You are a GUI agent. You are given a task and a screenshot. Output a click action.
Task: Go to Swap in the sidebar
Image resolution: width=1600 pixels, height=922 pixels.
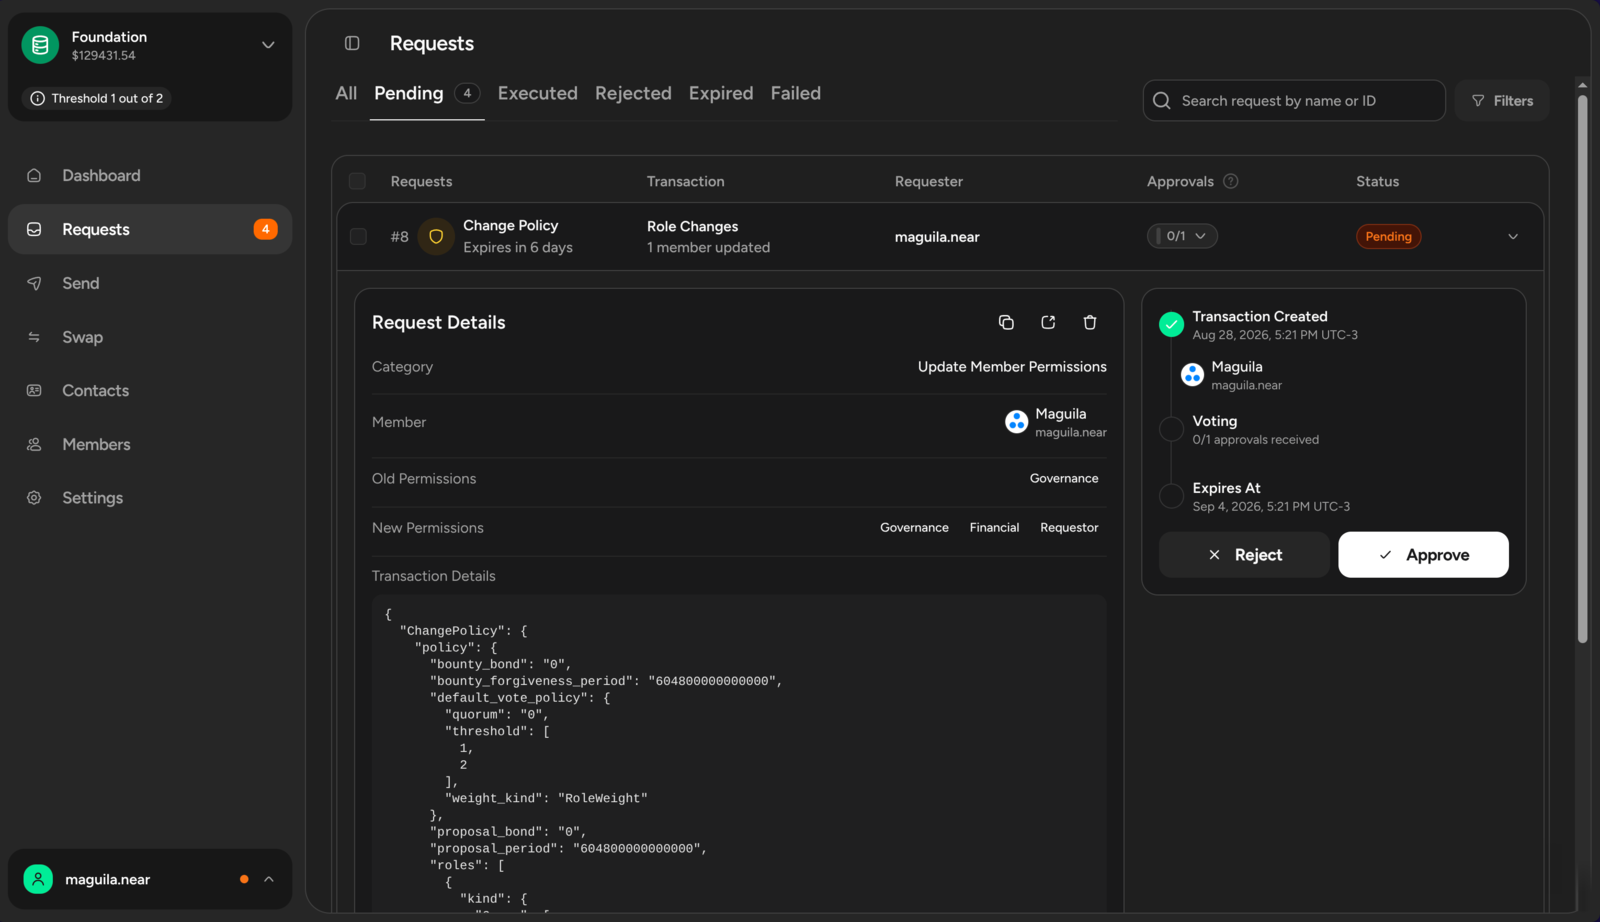tap(150, 337)
